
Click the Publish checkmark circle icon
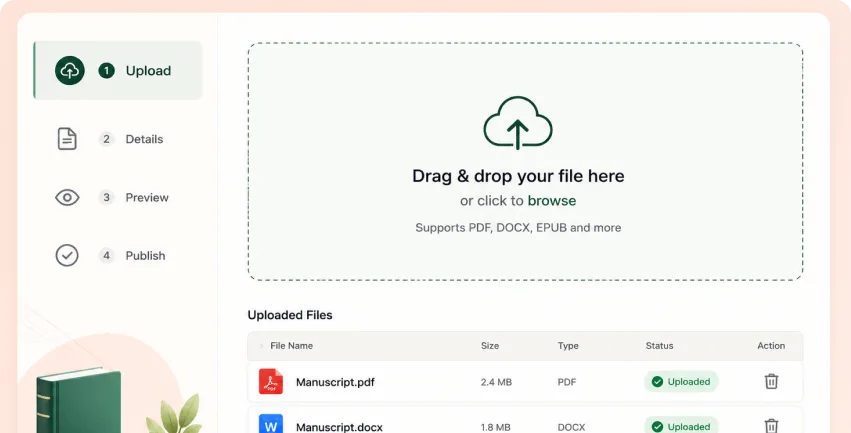67,256
